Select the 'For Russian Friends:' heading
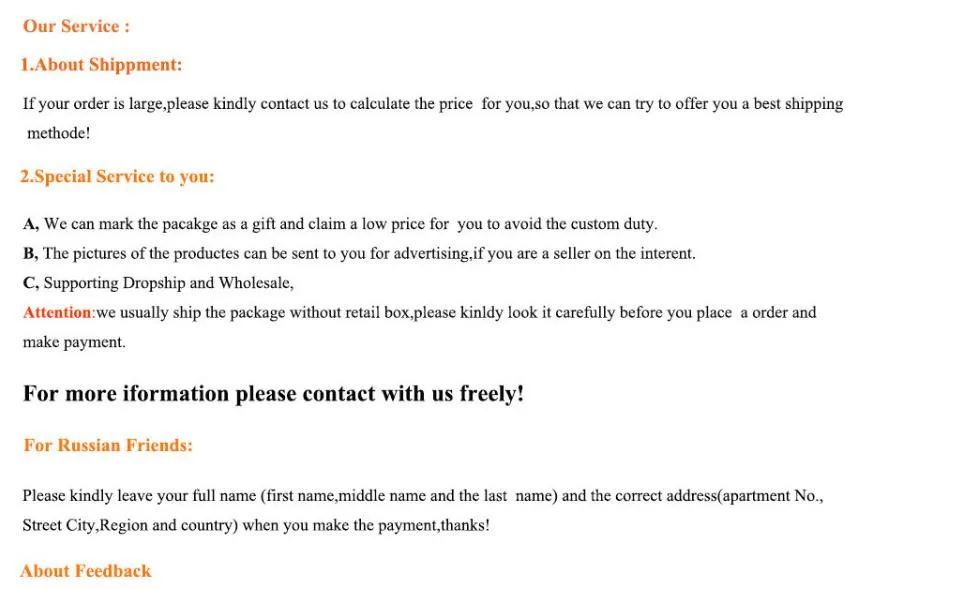Viewport: 959px width, 589px height. 108,445
